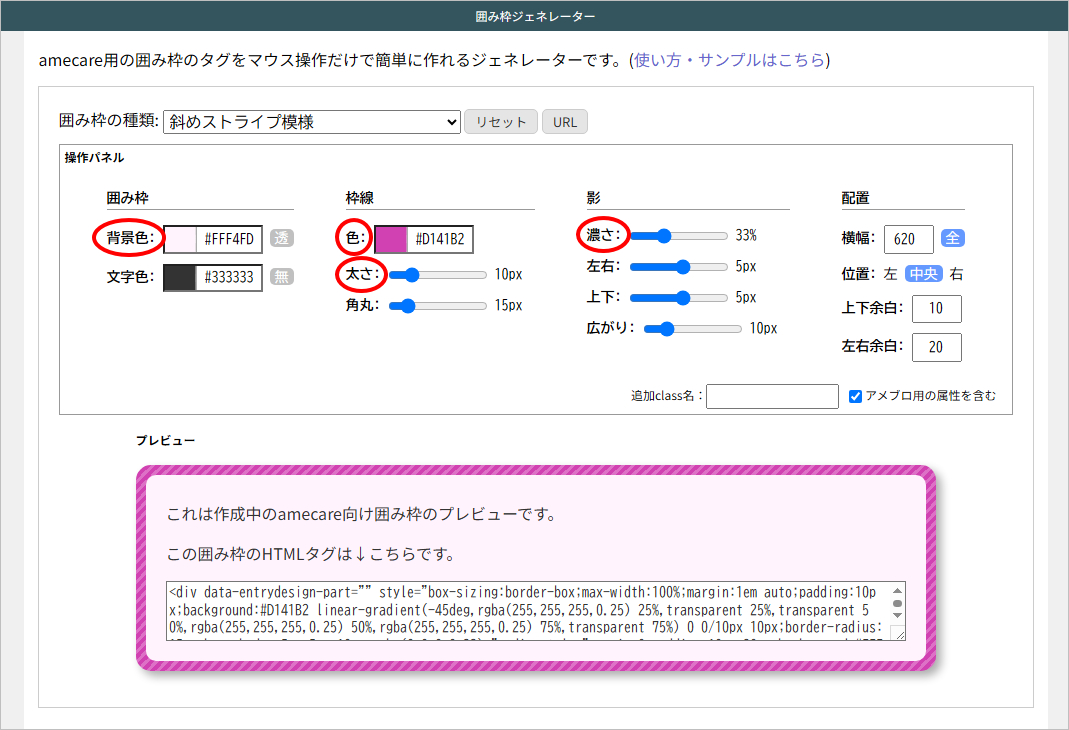Click the 透 transparent background button
Image resolution: width=1069 pixels, height=730 pixels.
[282, 239]
